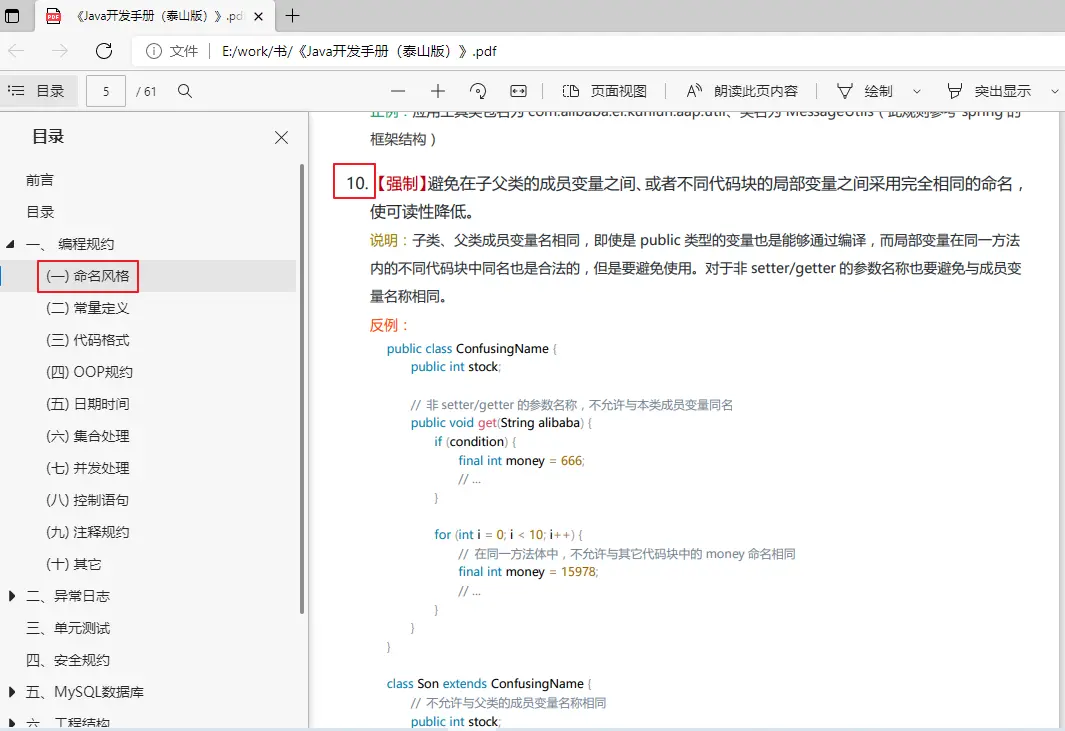
Task: Click 朗读此页内容 read aloud button
Action: (x=742, y=91)
